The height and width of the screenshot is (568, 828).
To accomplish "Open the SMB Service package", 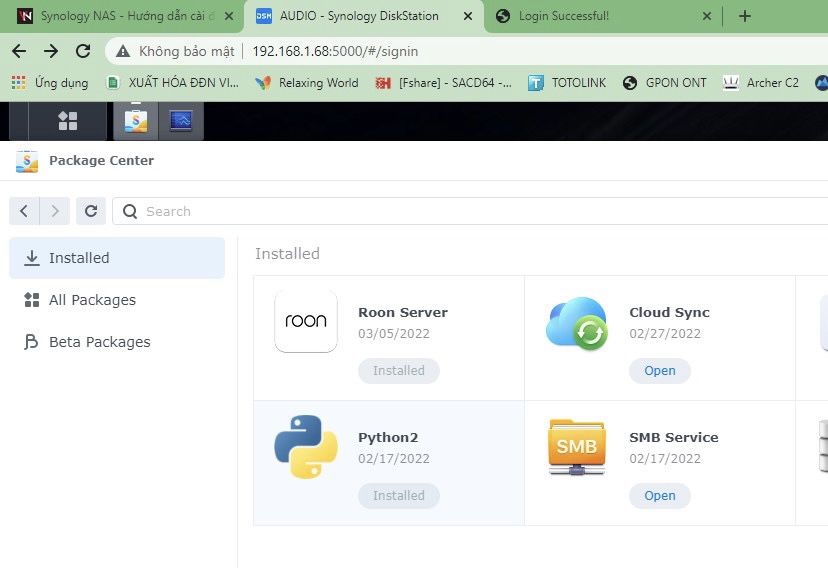I will 660,496.
